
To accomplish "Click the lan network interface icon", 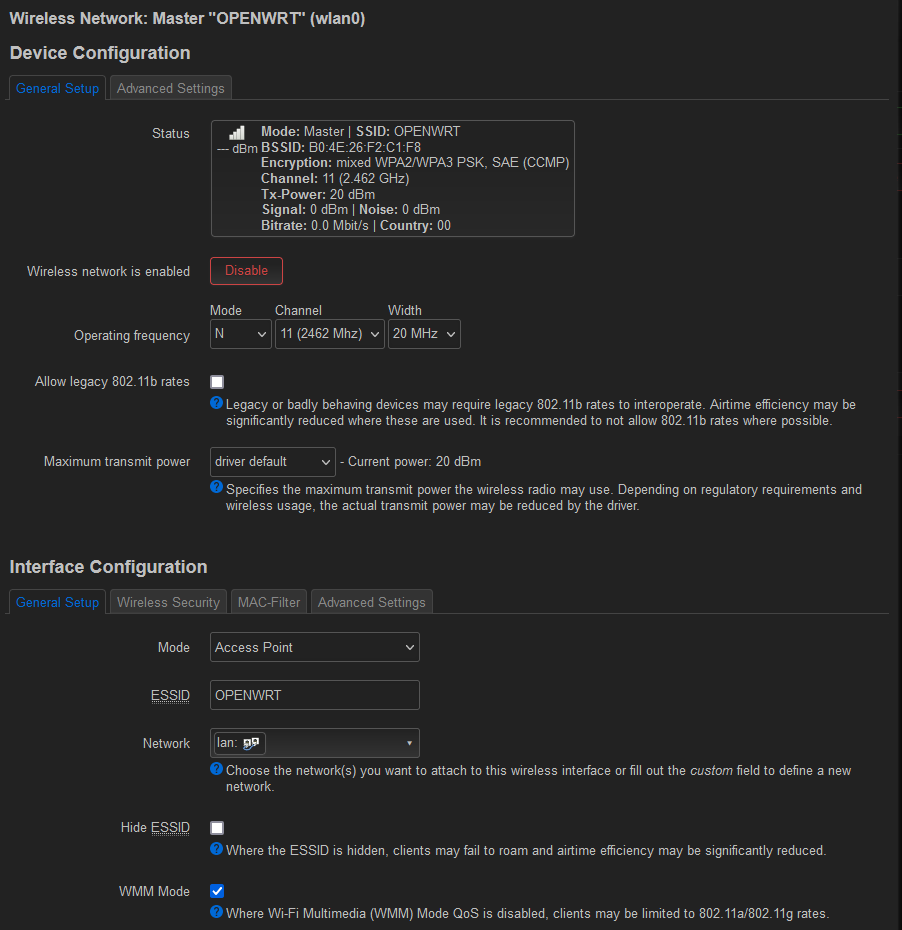I will [251, 743].
